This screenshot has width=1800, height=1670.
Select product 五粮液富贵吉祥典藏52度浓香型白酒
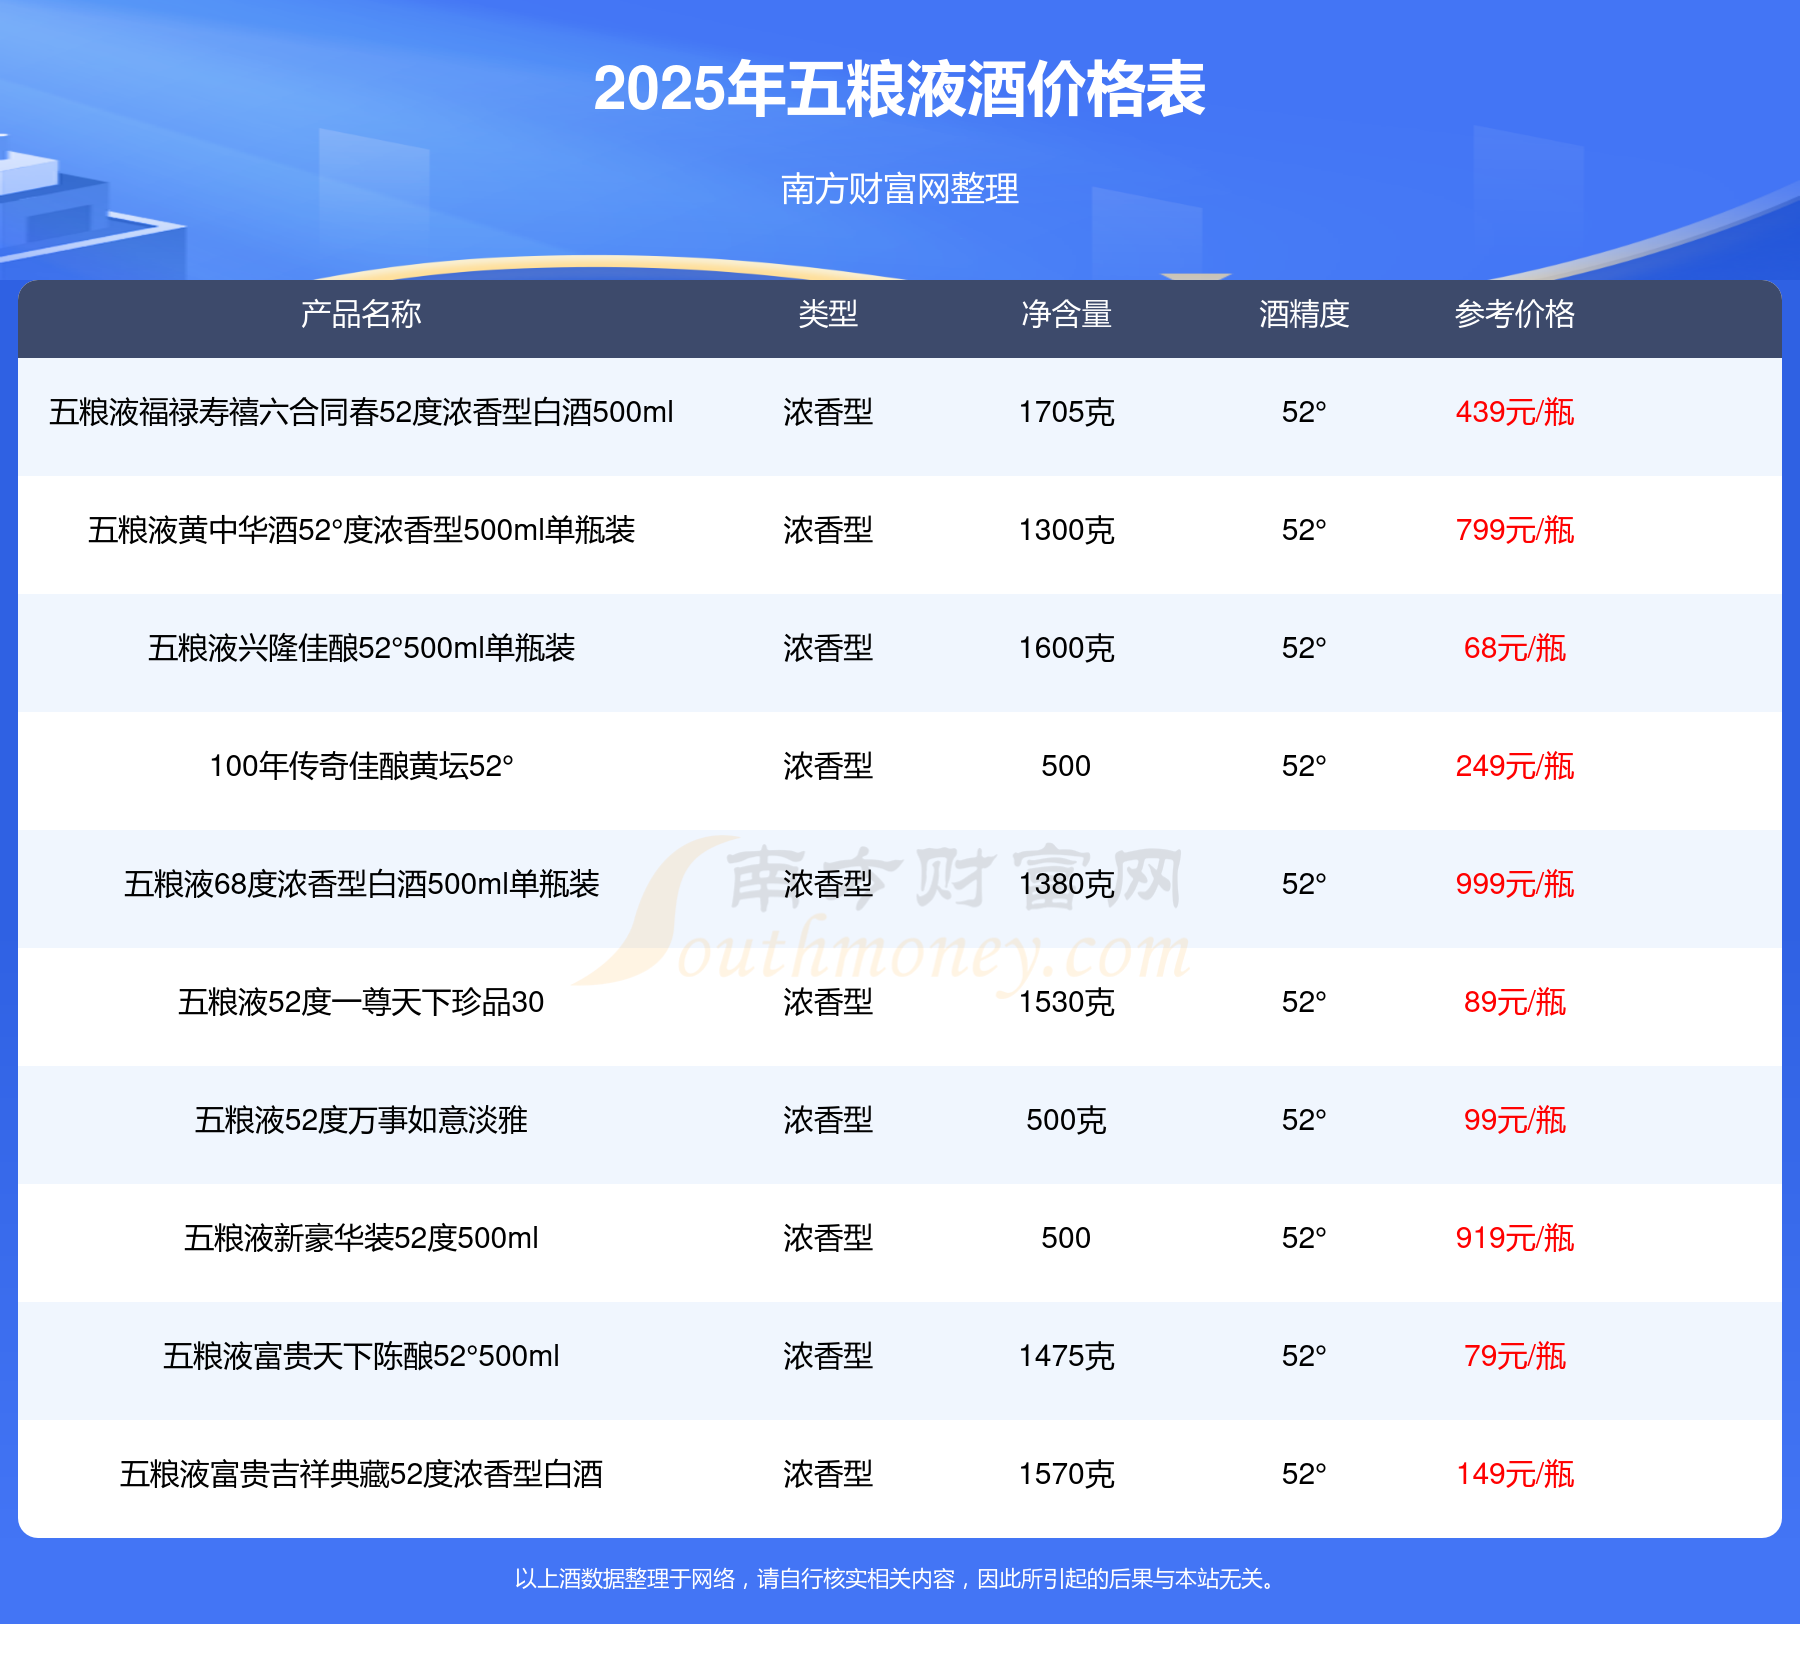(361, 1474)
